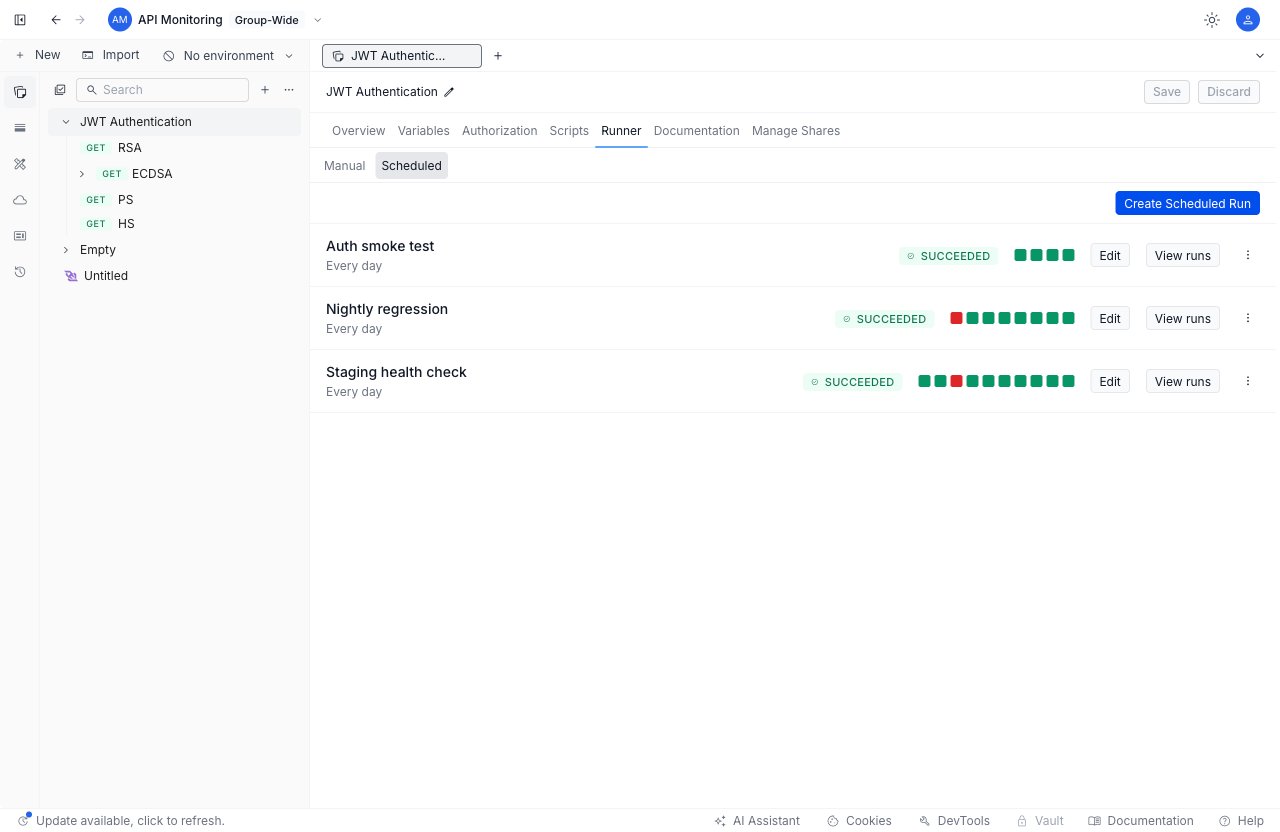Edit the JWT Authentication name pencil icon
Image resolution: width=1280 pixels, height=832 pixels.
click(x=449, y=92)
